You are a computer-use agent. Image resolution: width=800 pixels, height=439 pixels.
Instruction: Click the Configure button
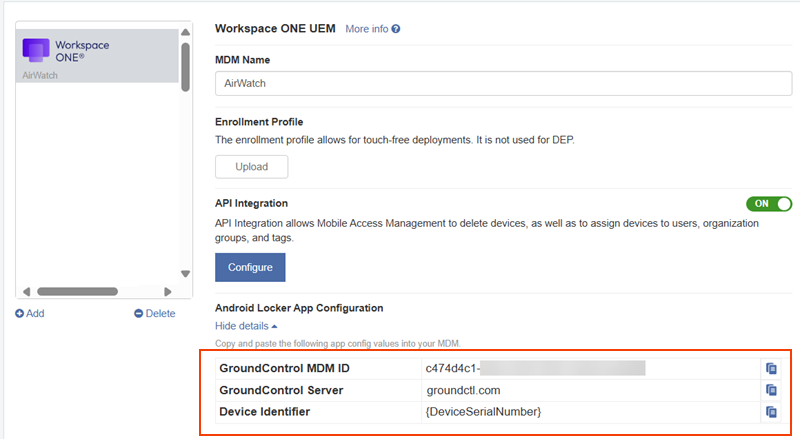tap(250, 267)
